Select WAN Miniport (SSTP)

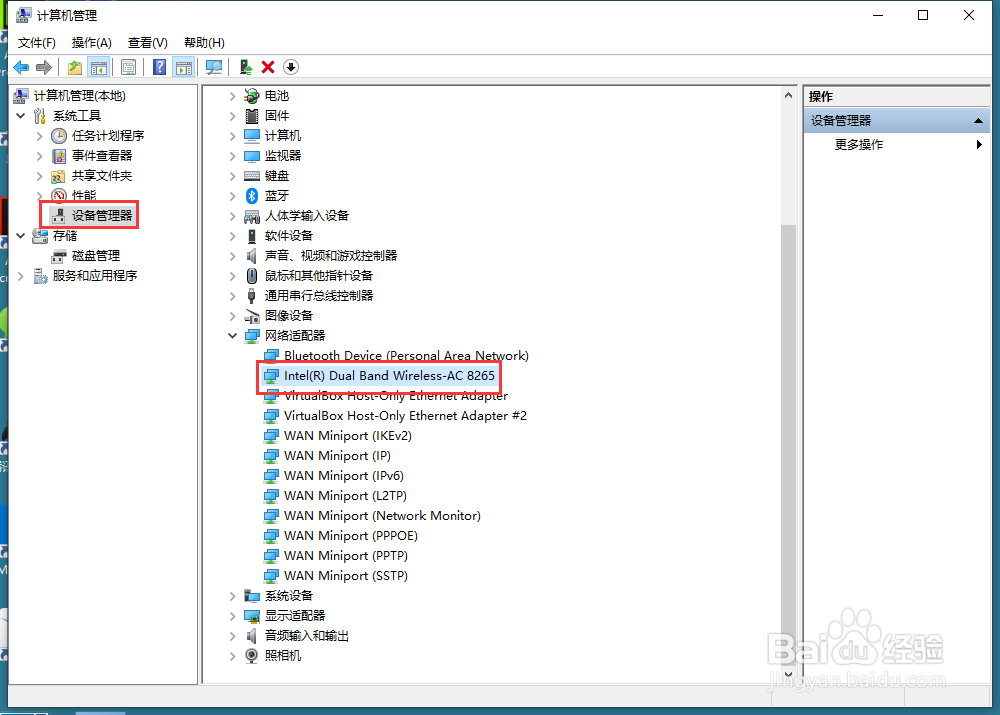(346, 576)
